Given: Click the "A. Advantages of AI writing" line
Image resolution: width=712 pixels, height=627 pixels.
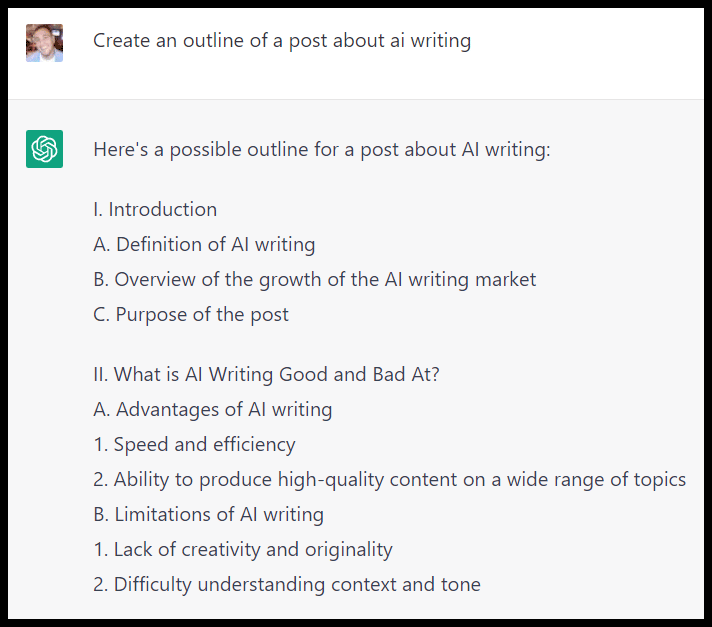Looking at the screenshot, I should [x=213, y=409].
